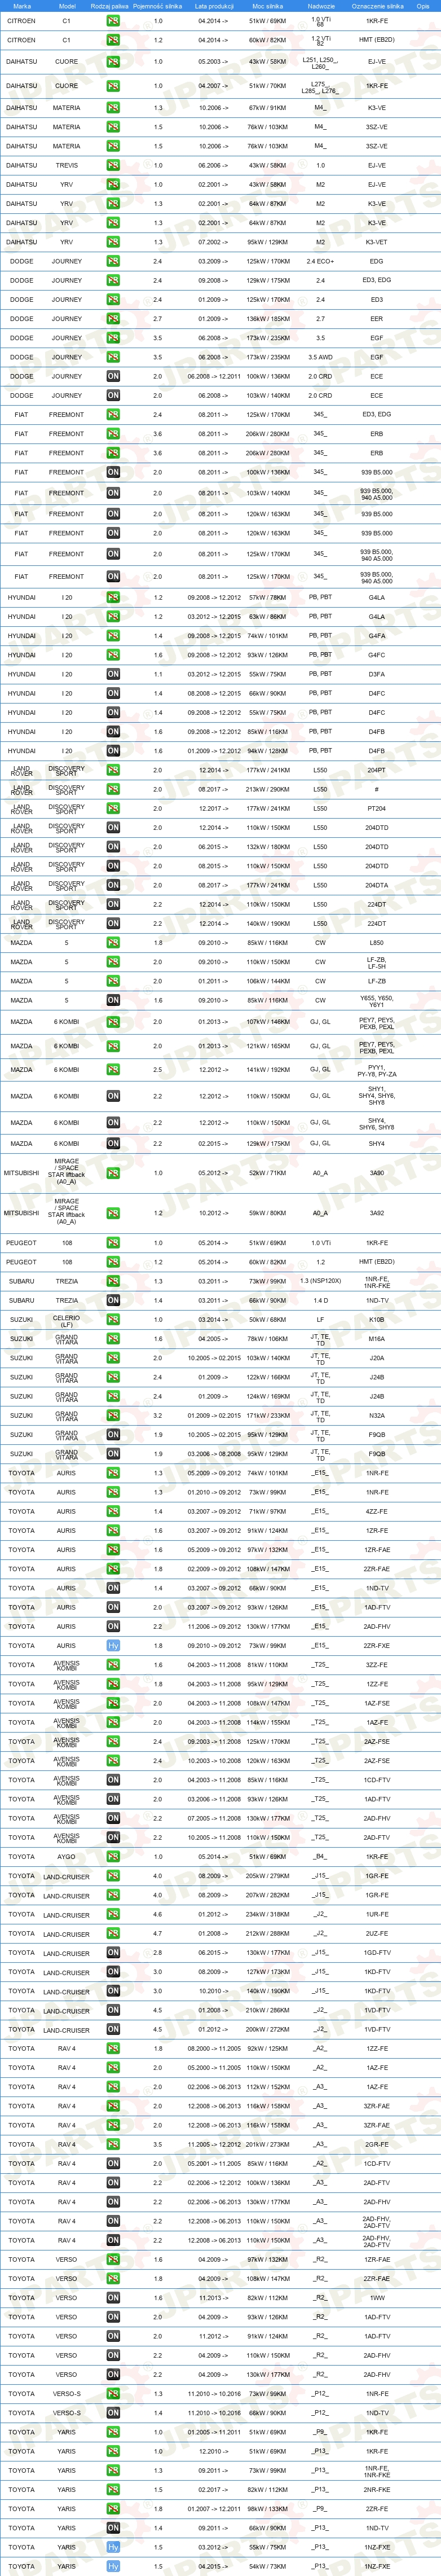Click the petrol icon in the Citroen C1 1.0 row
Viewport: 441px width, 2576px height.
pyautogui.click(x=113, y=21)
